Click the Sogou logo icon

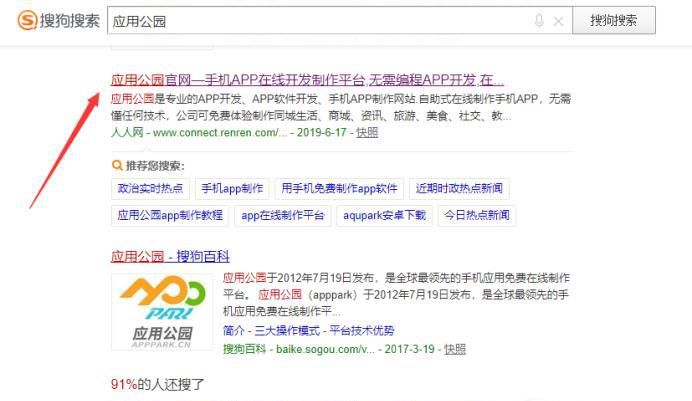(27, 20)
